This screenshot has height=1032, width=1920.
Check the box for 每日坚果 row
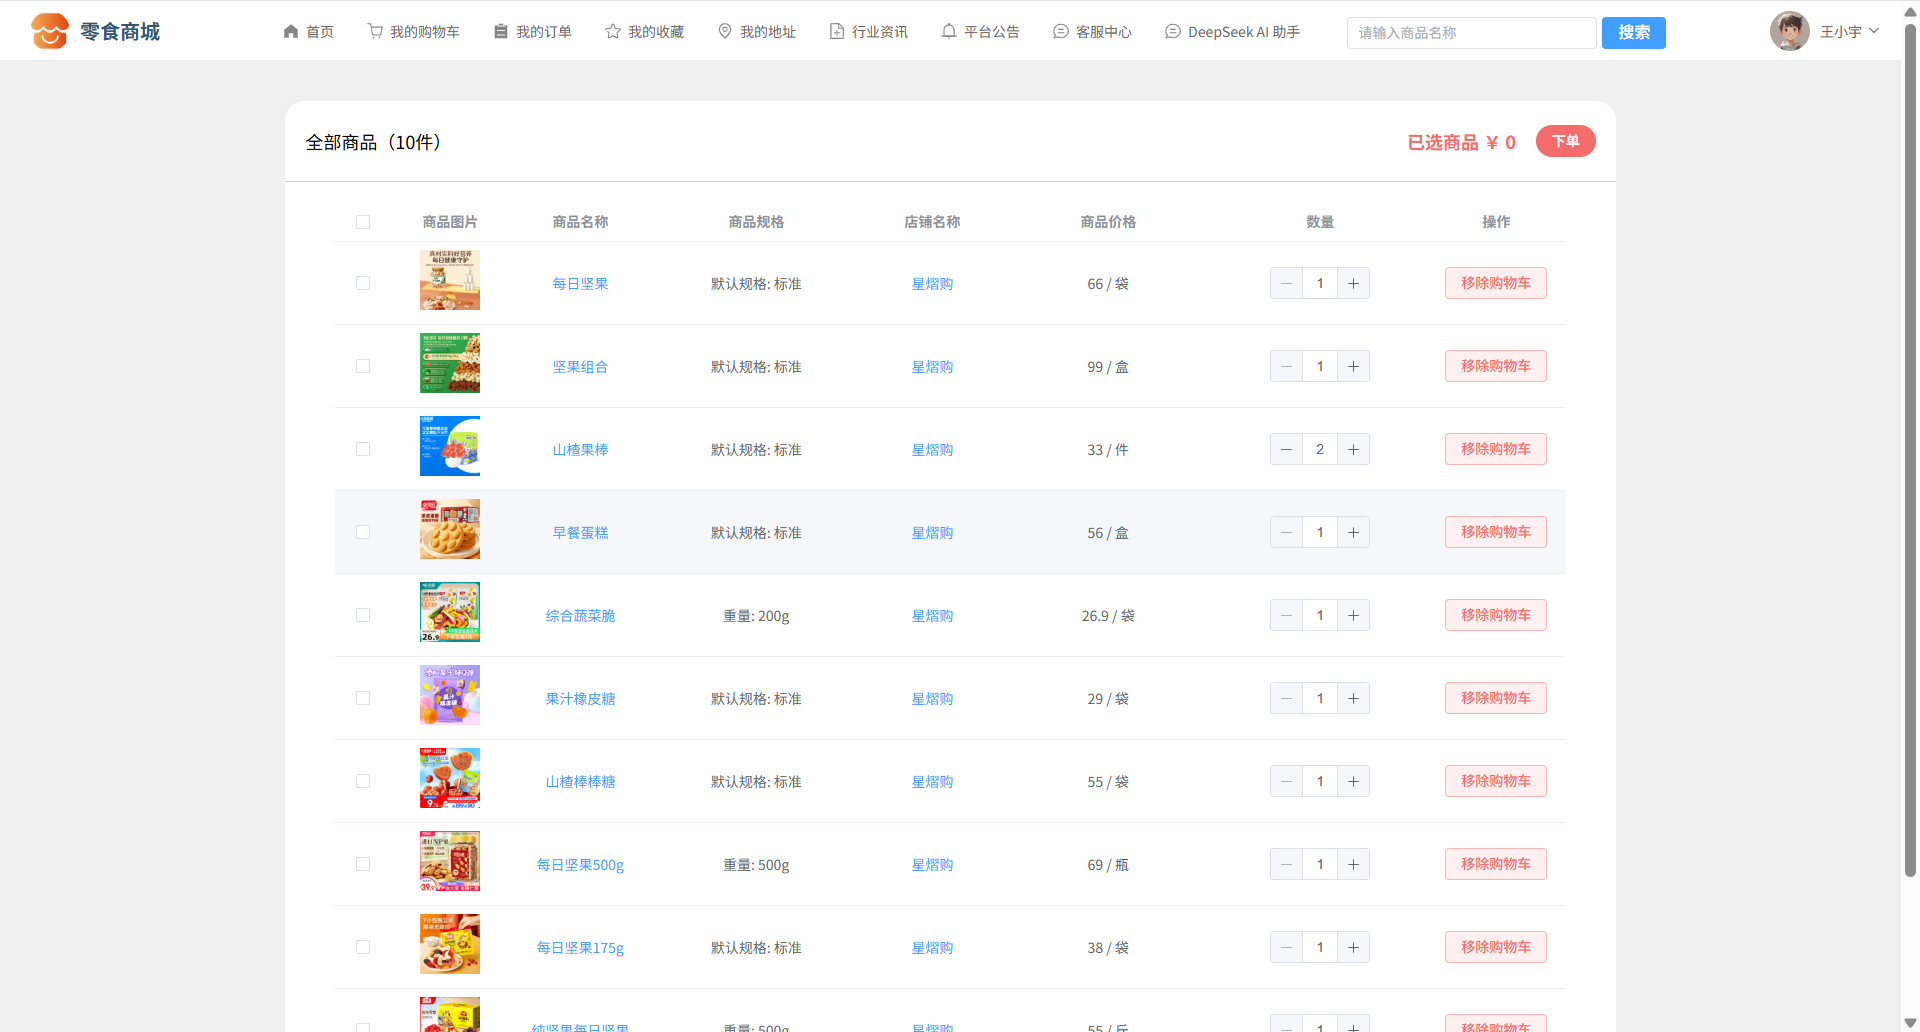(363, 283)
